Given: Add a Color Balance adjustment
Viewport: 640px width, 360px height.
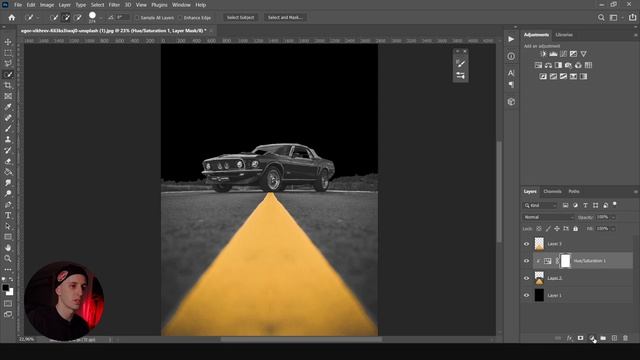Looking at the screenshot, I should coord(548,65).
